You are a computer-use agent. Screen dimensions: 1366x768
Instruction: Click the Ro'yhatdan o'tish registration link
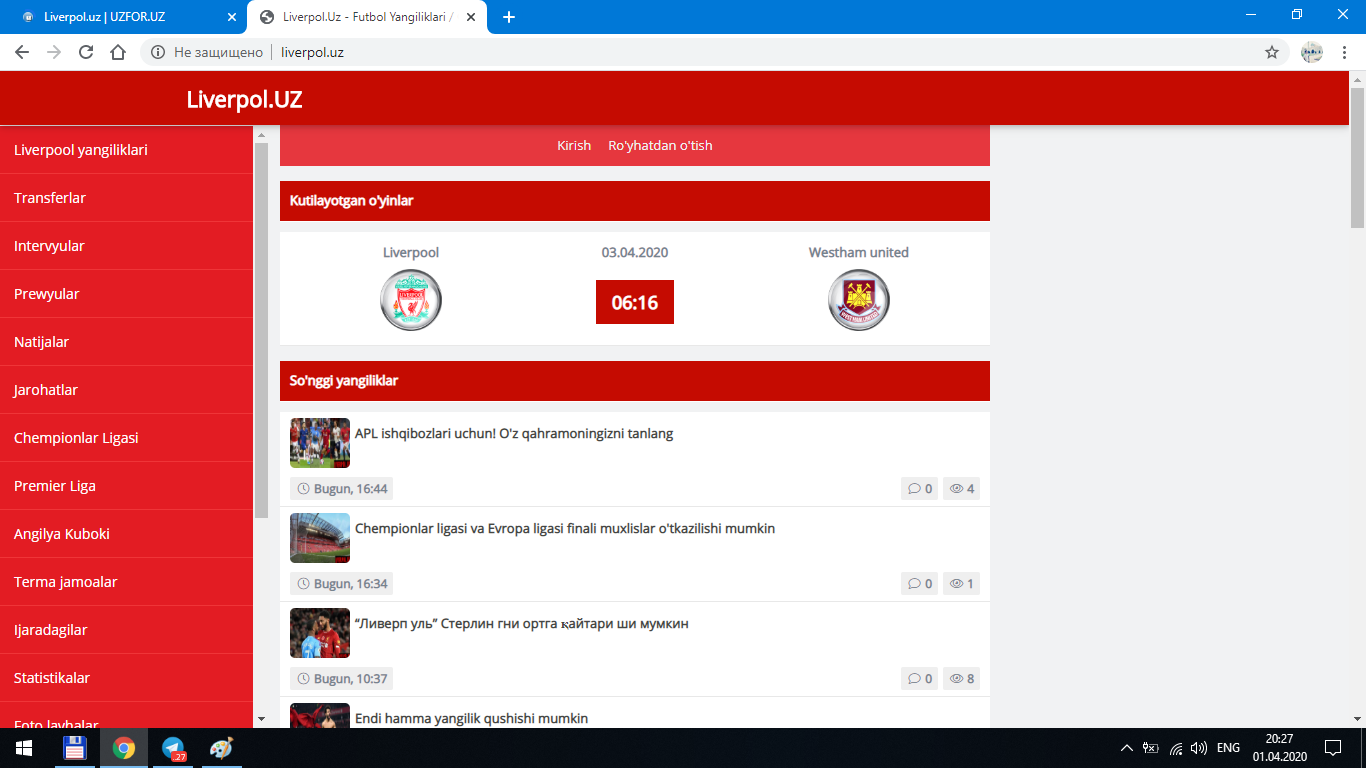tap(660, 146)
